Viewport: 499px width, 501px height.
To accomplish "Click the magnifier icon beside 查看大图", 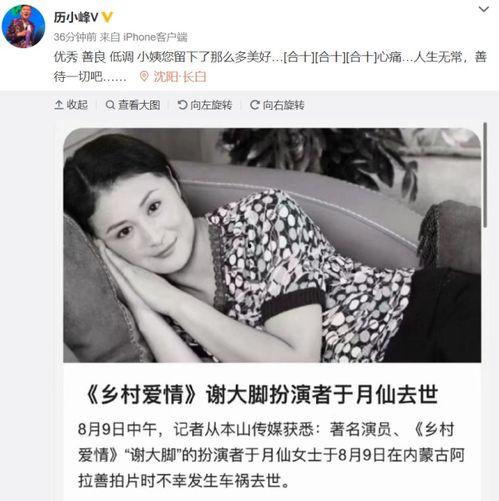I will click(x=110, y=105).
